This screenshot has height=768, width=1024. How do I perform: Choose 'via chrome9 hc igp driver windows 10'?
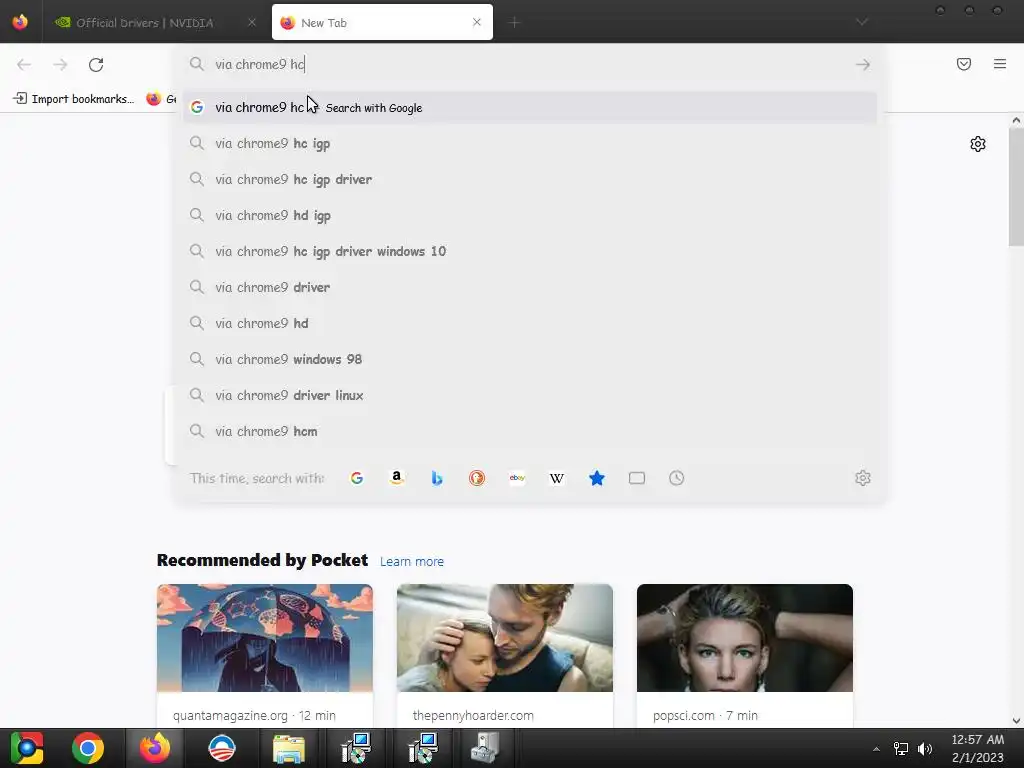pyautogui.click(x=530, y=251)
